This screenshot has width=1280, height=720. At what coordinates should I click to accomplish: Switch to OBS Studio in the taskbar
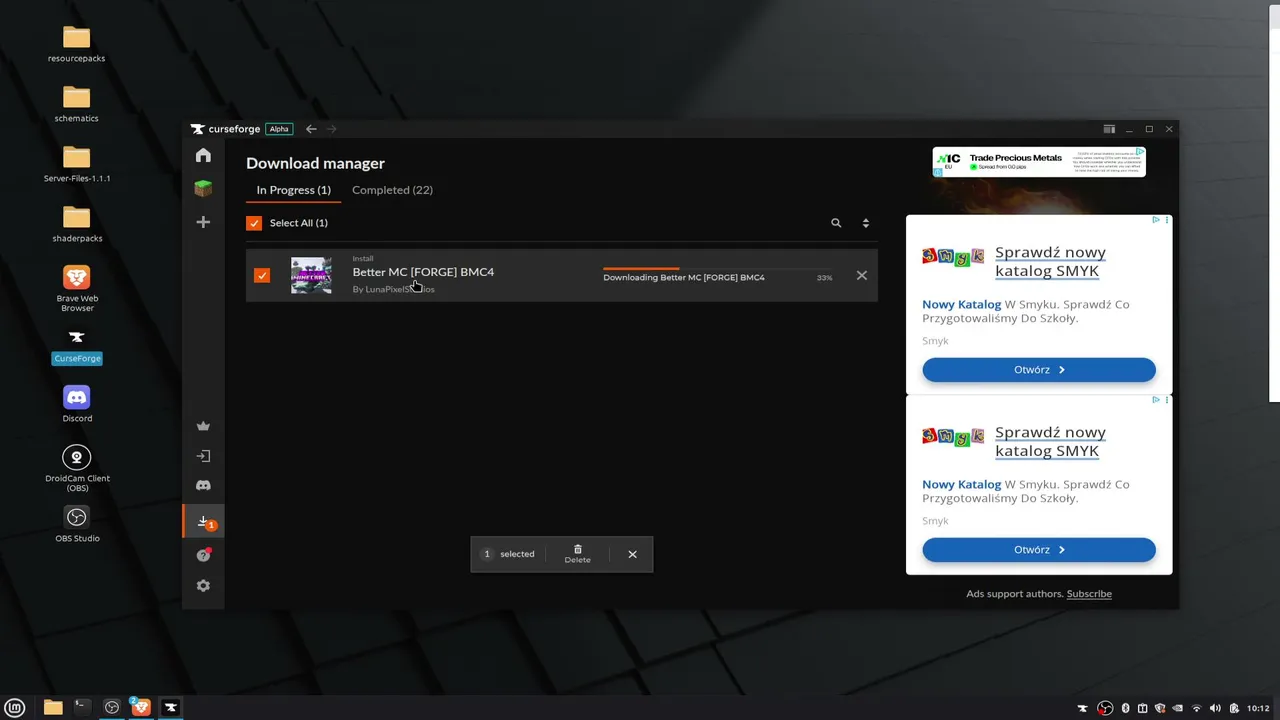click(x=112, y=707)
